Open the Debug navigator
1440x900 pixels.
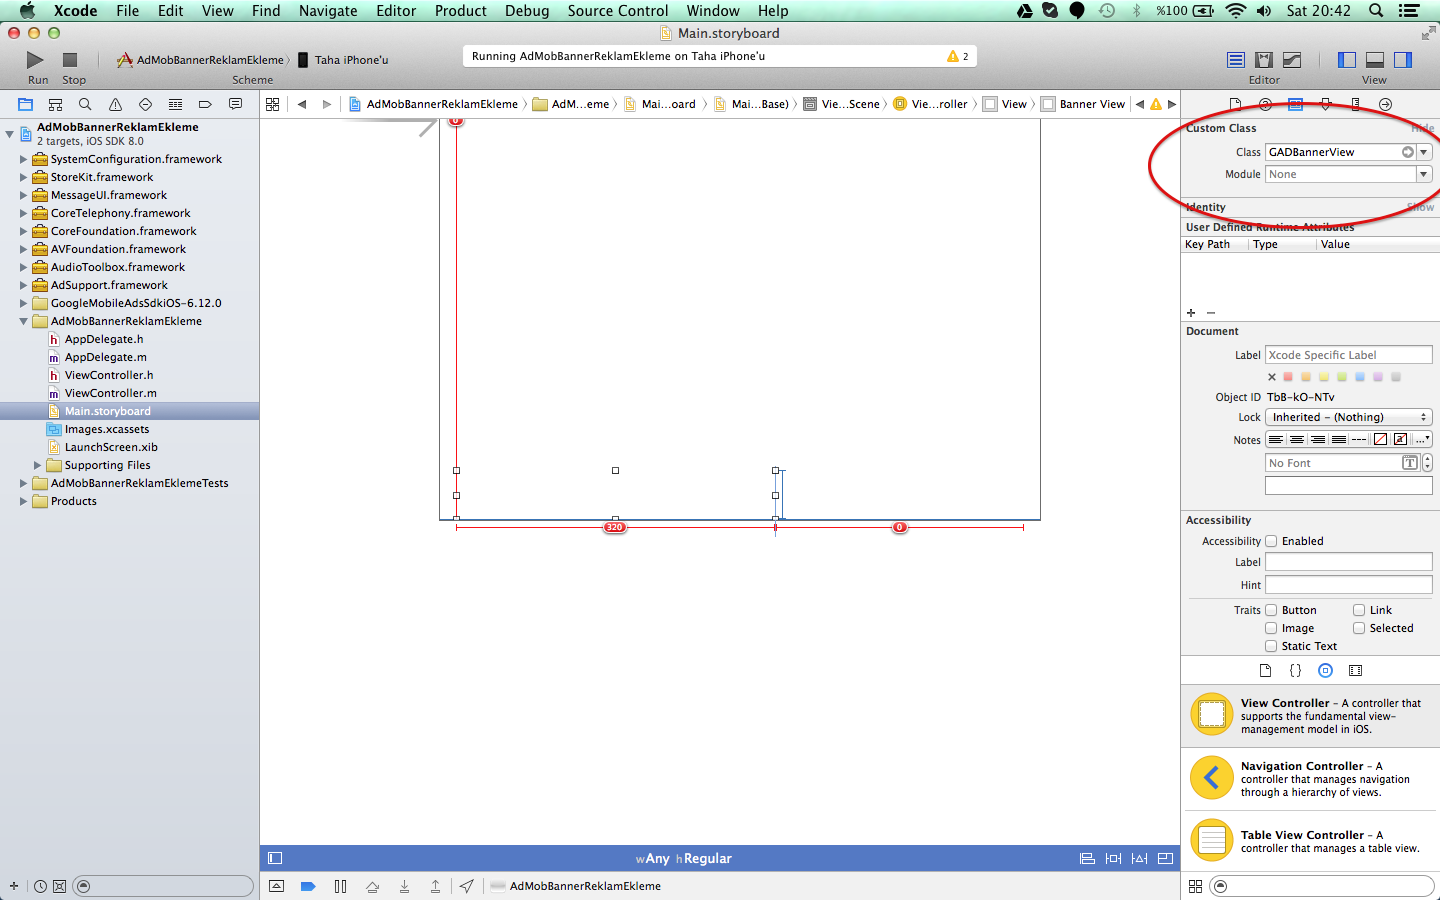click(x=175, y=104)
